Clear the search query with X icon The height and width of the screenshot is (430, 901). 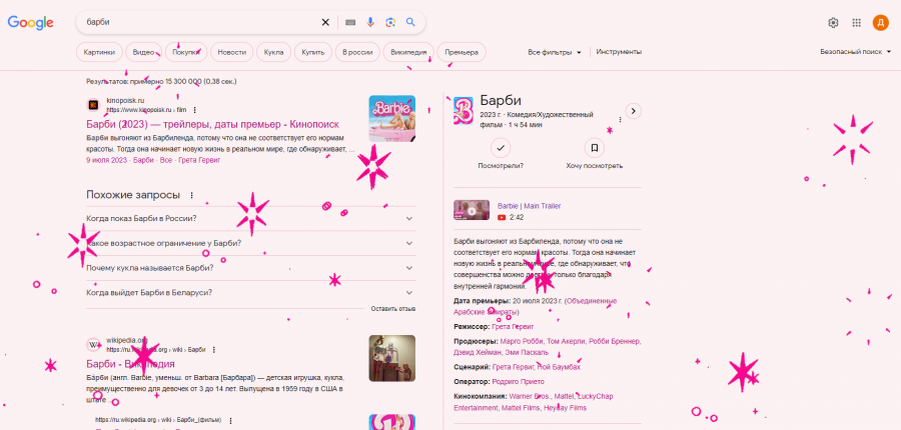(325, 22)
